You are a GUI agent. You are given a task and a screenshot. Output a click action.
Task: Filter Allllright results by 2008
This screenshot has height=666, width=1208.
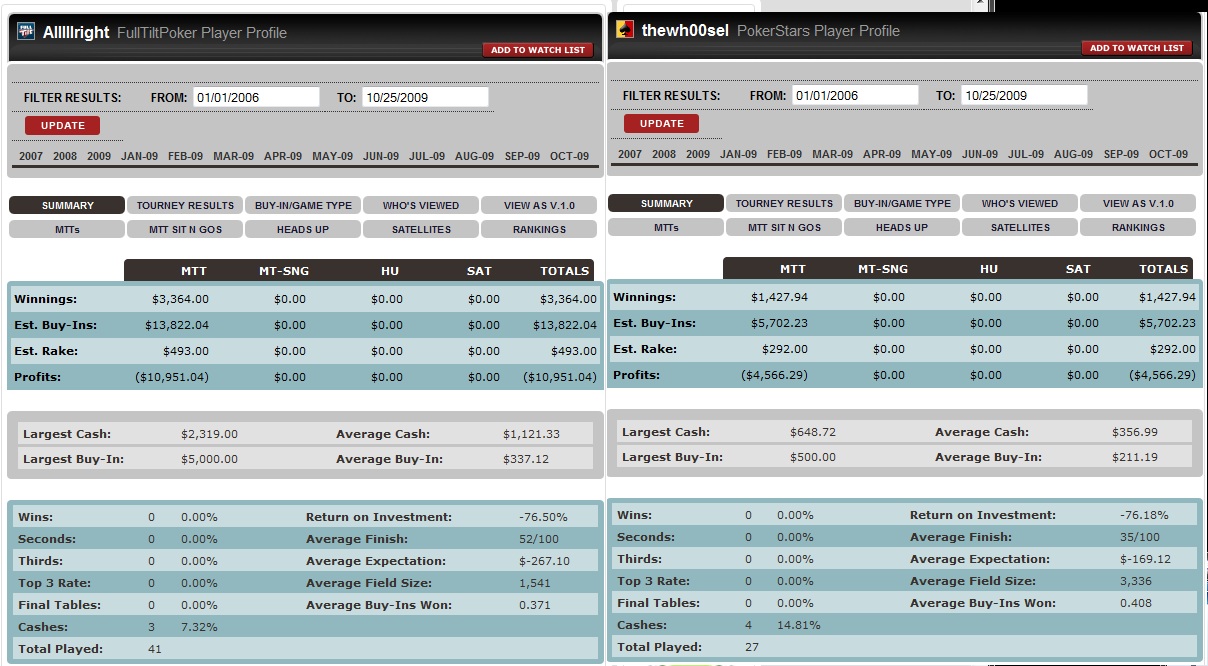[65, 156]
